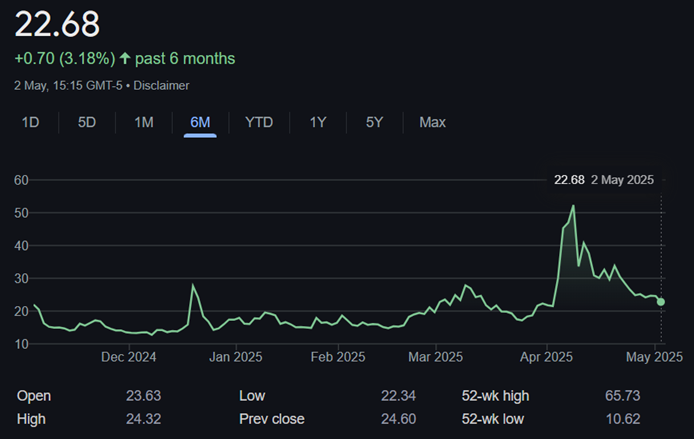Image resolution: width=694 pixels, height=439 pixels.
Task: Switch to the 1Y time range
Action: 318,122
